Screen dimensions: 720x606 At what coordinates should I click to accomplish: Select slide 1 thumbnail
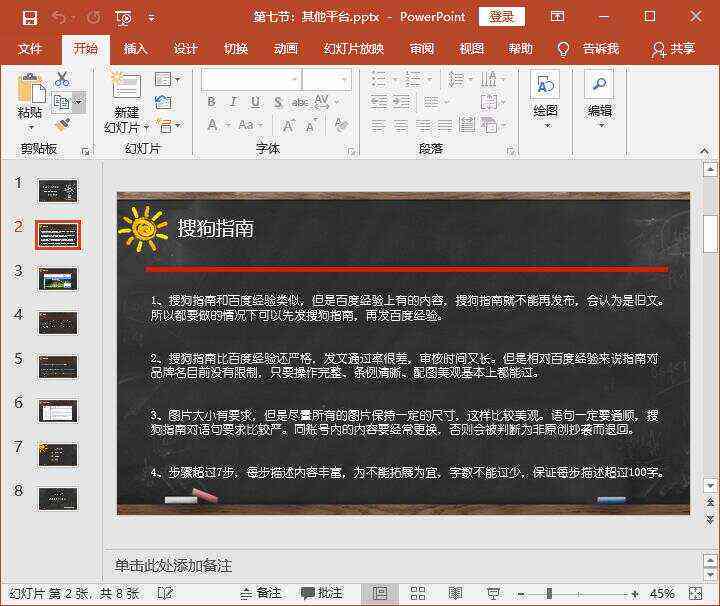point(58,191)
